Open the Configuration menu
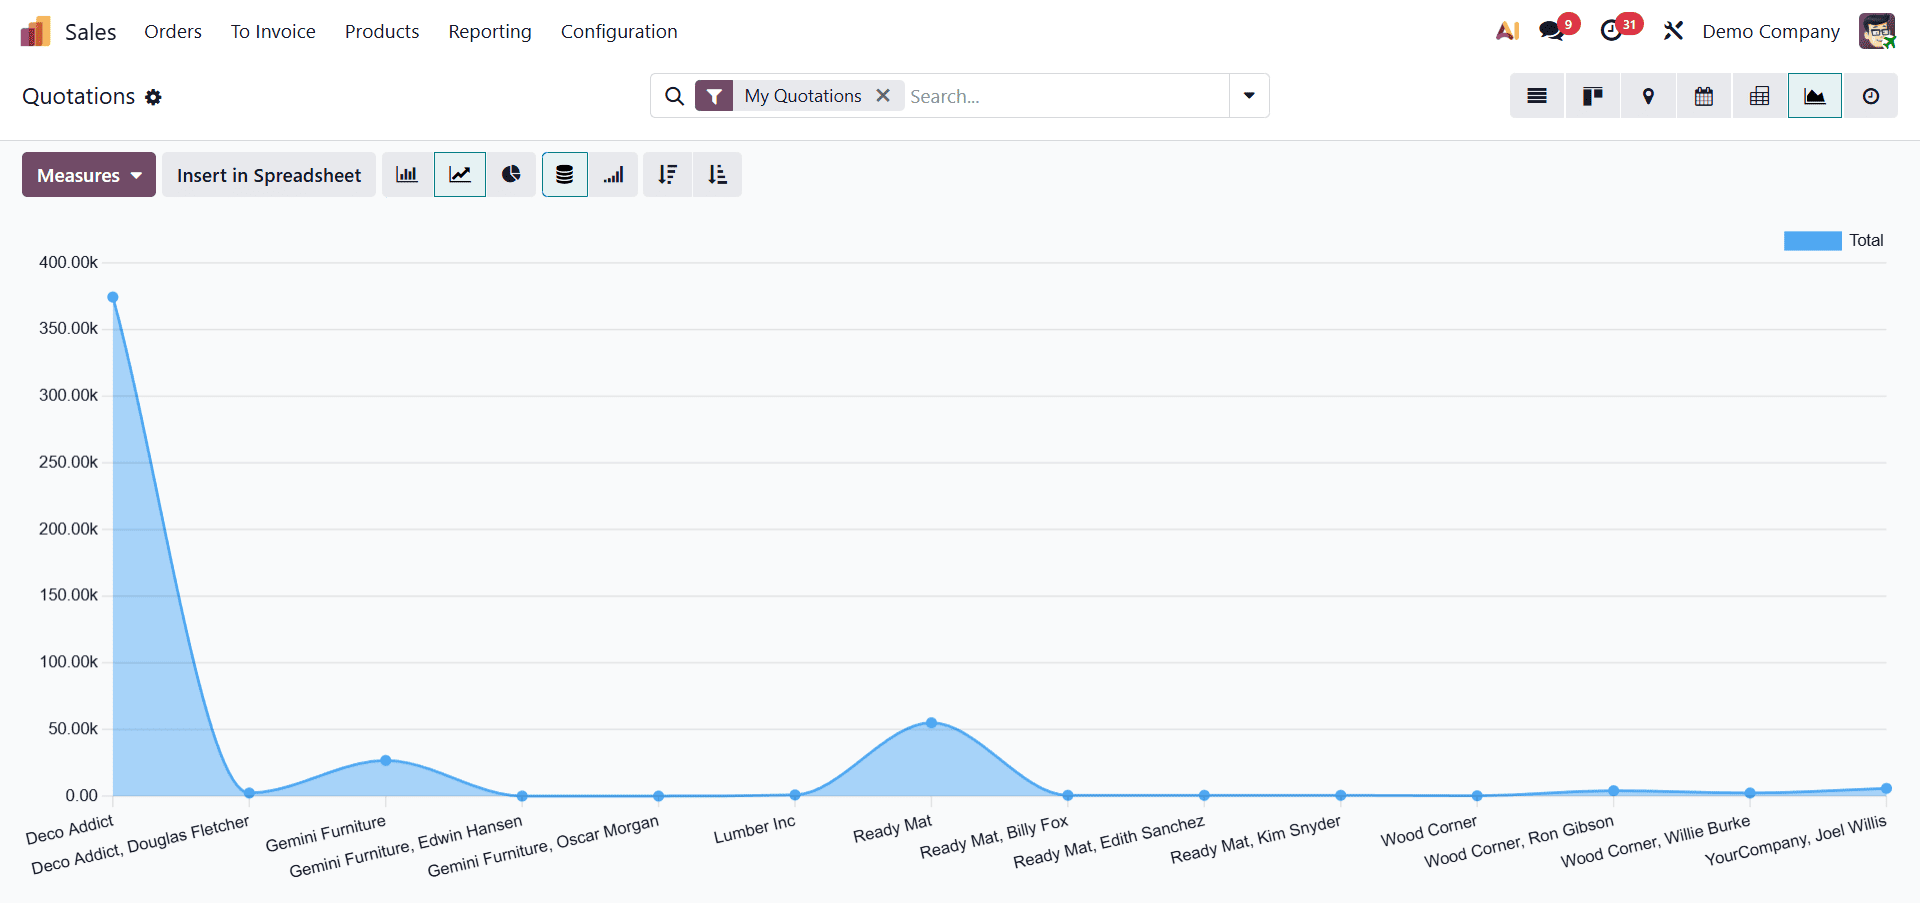The image size is (1920, 903). coord(619,31)
